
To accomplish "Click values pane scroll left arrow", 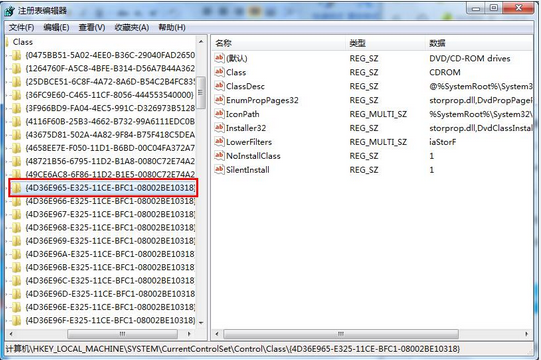I will tap(217, 334).
